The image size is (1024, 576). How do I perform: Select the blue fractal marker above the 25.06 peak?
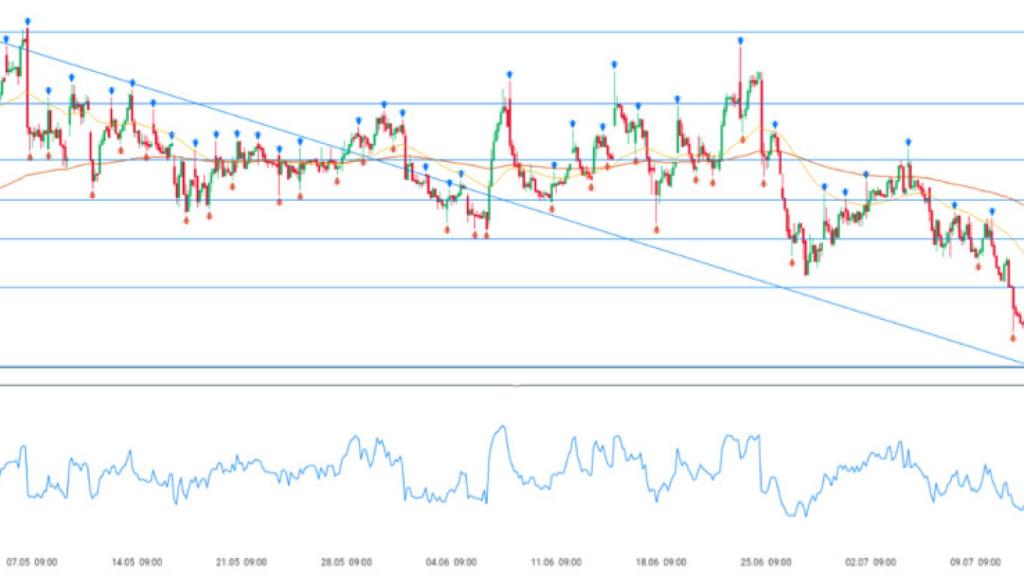(741, 40)
